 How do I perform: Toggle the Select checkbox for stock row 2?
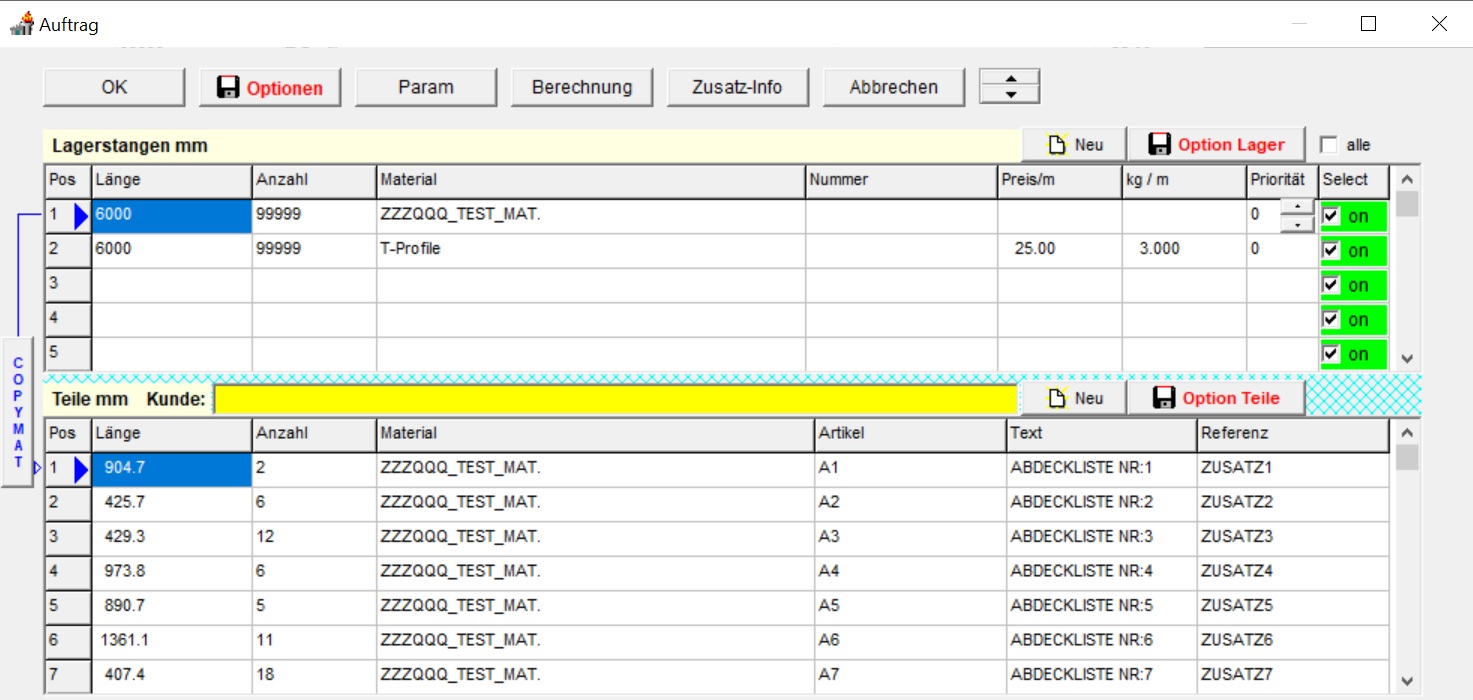1331,250
